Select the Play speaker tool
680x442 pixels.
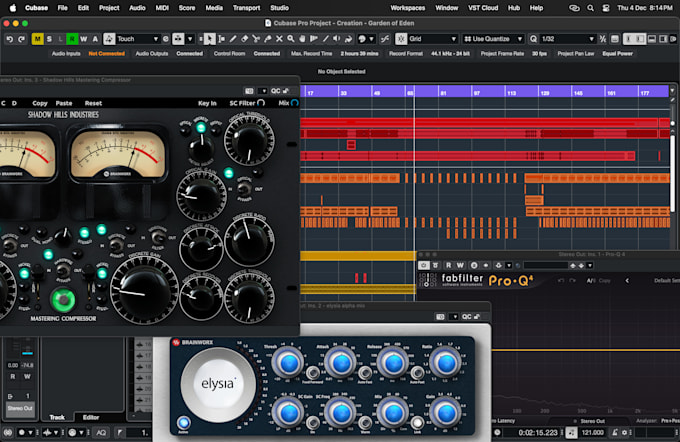click(x=337, y=39)
